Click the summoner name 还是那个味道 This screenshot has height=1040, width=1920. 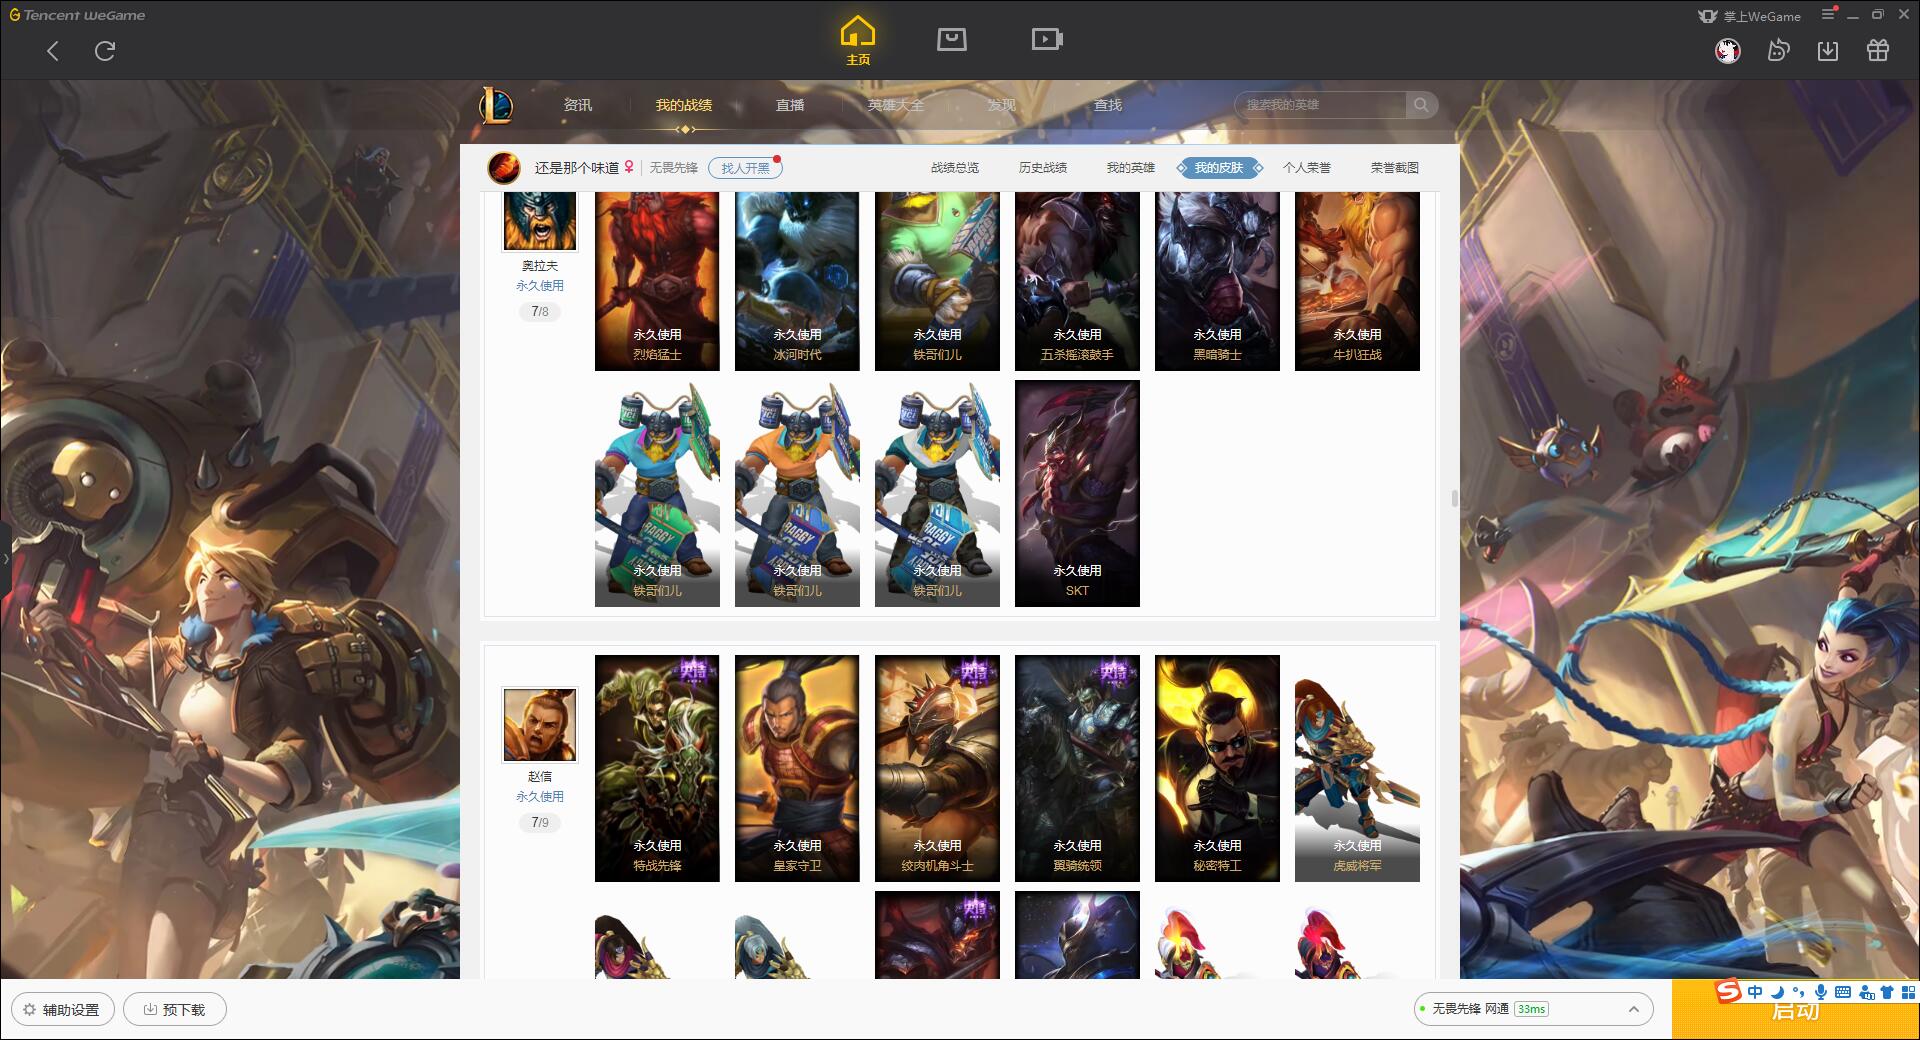coord(577,168)
